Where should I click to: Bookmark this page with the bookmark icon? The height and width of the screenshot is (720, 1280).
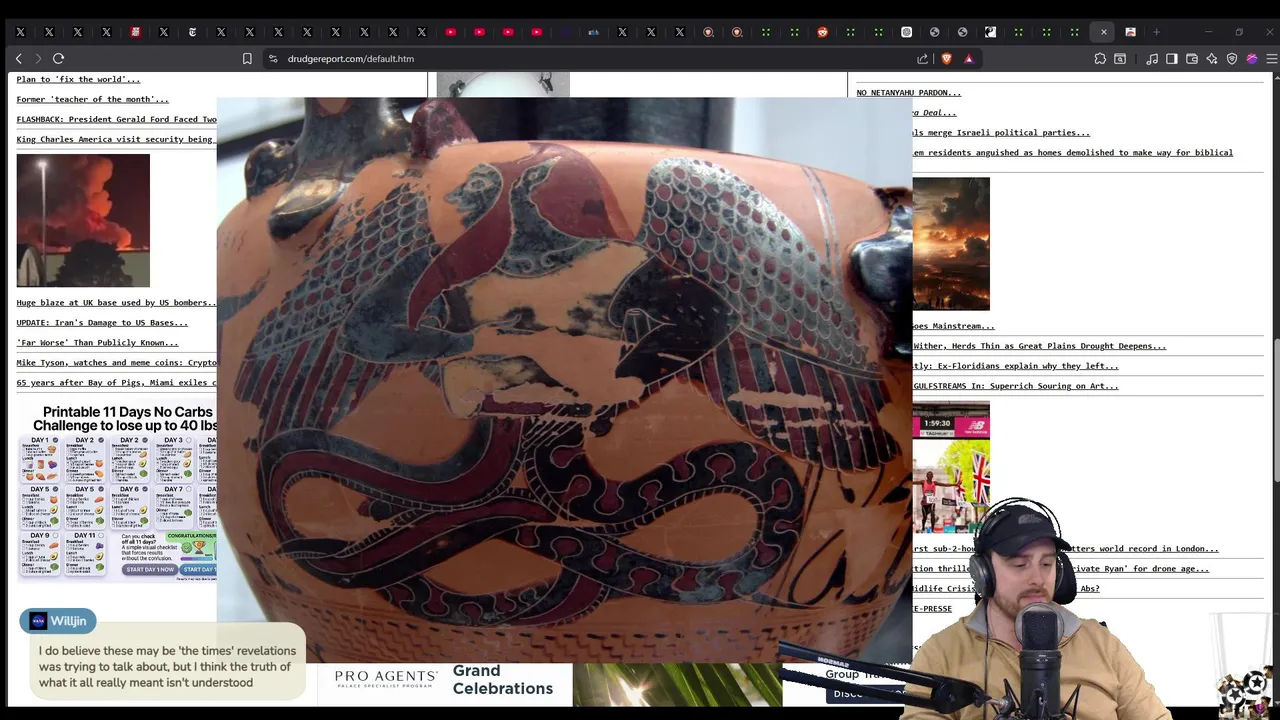click(x=247, y=59)
